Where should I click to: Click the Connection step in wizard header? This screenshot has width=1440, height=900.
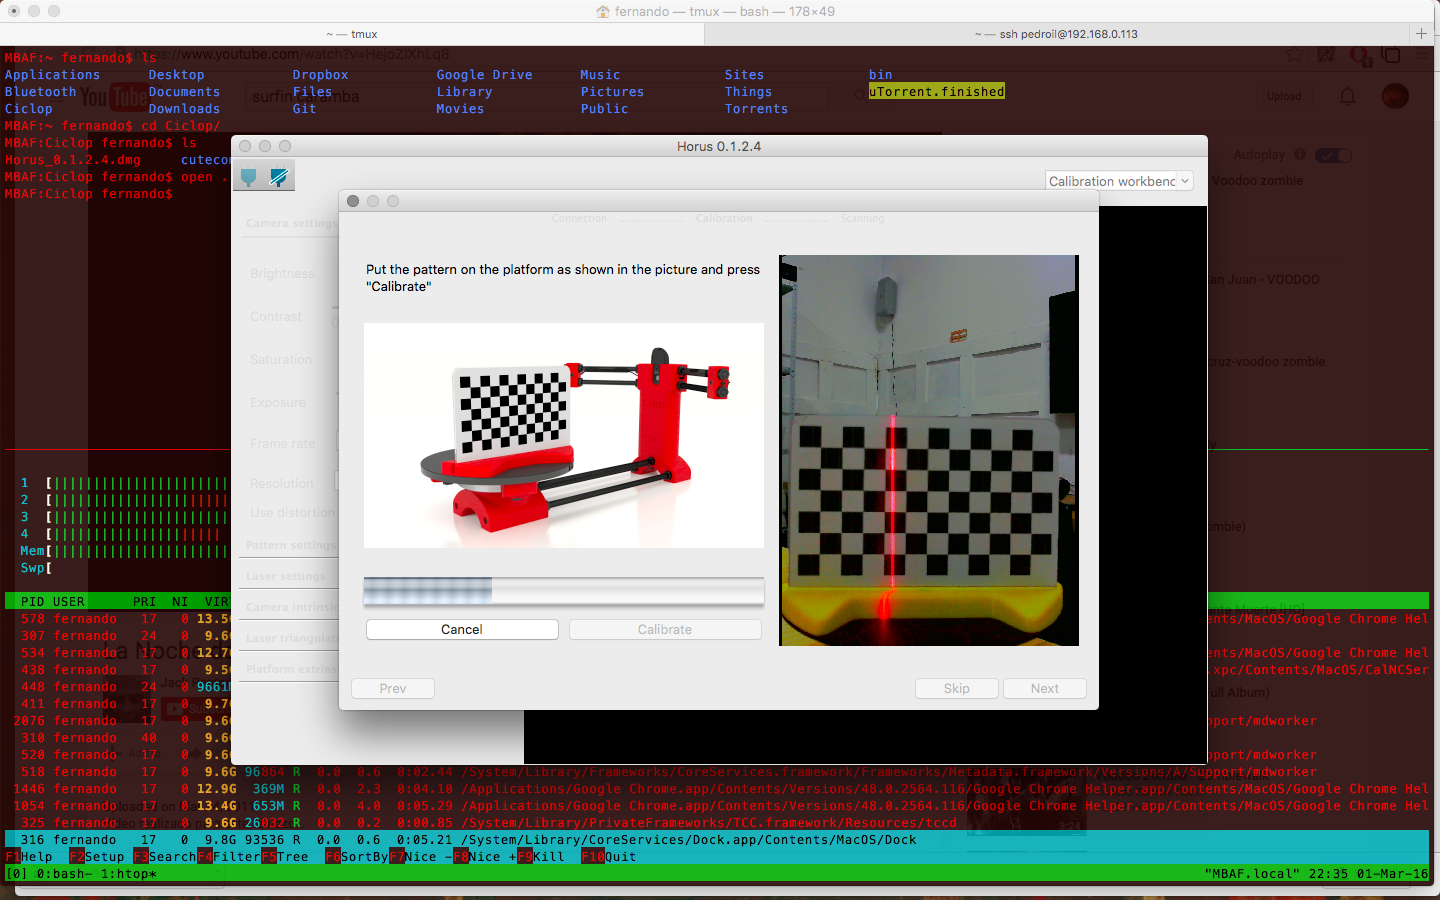tap(579, 218)
